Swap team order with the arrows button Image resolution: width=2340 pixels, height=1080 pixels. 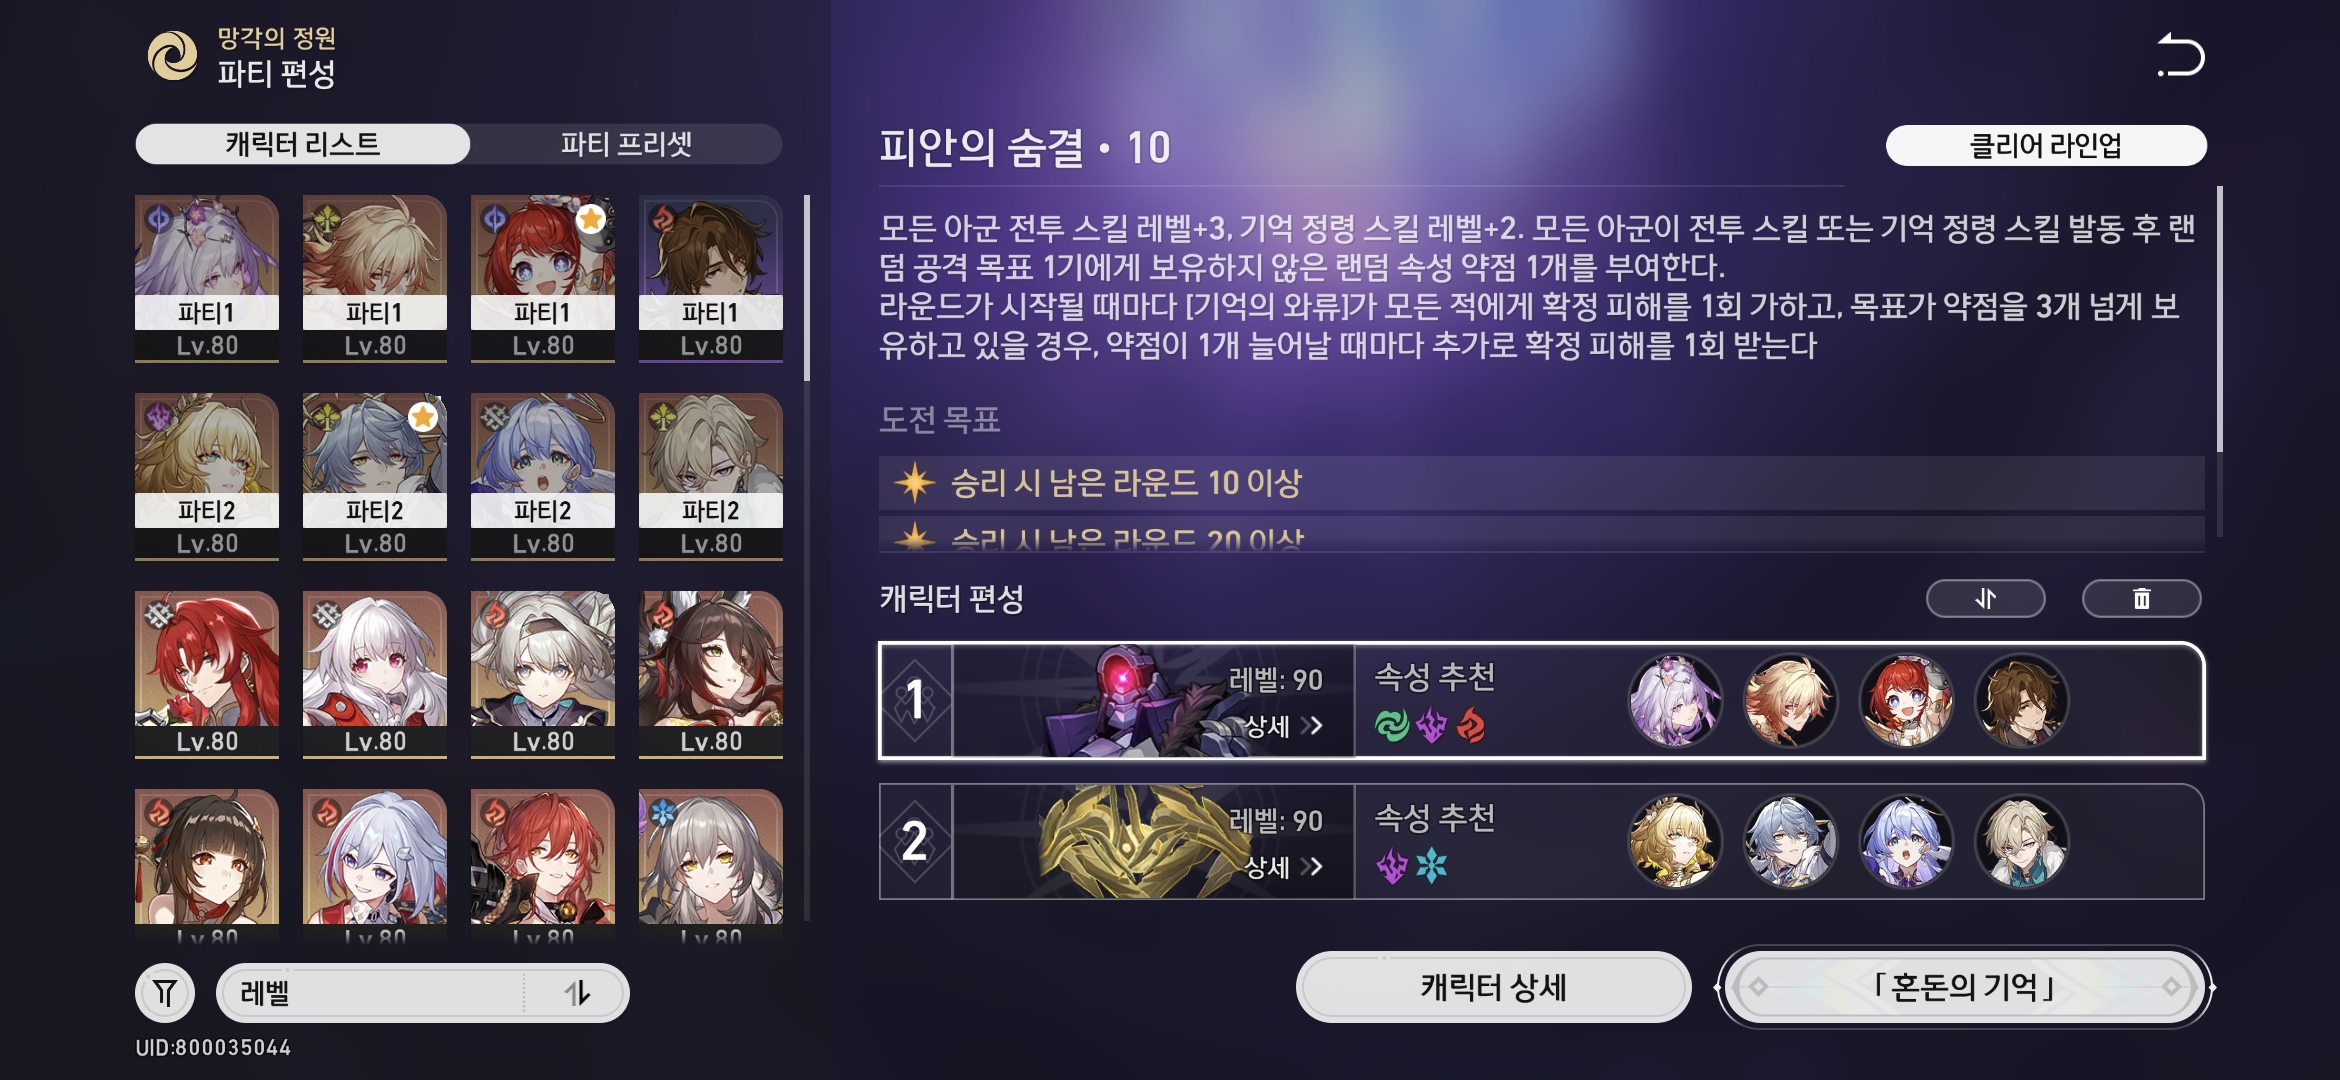click(1985, 599)
